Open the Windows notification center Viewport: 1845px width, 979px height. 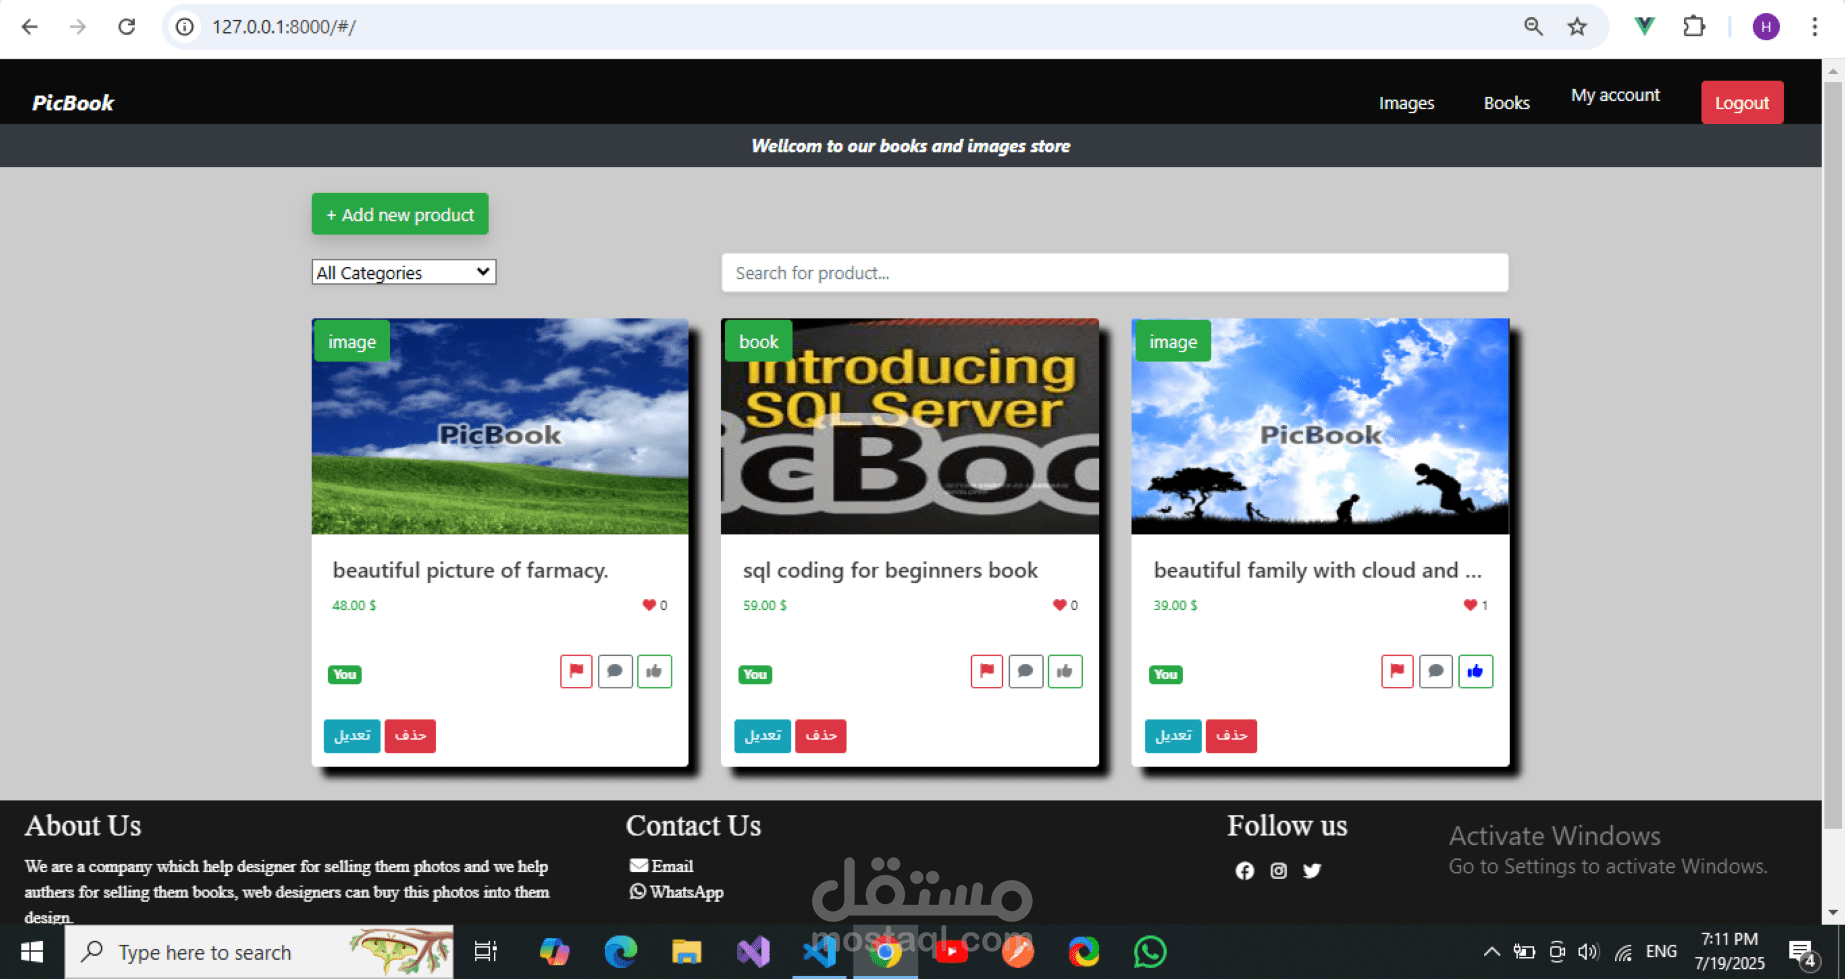[1803, 954]
